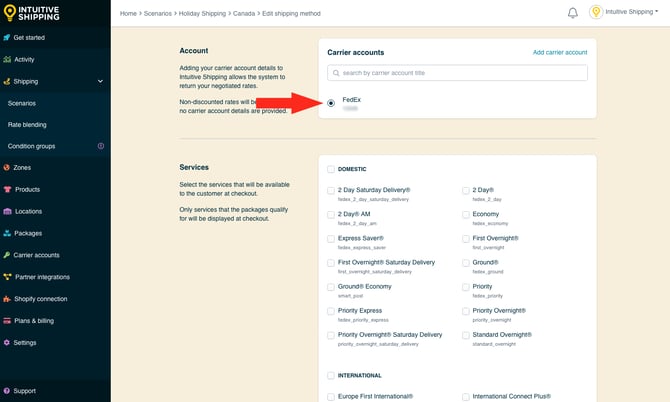Image resolution: width=670 pixels, height=402 pixels.
Task: Click the carrier account search field
Action: coord(457,73)
